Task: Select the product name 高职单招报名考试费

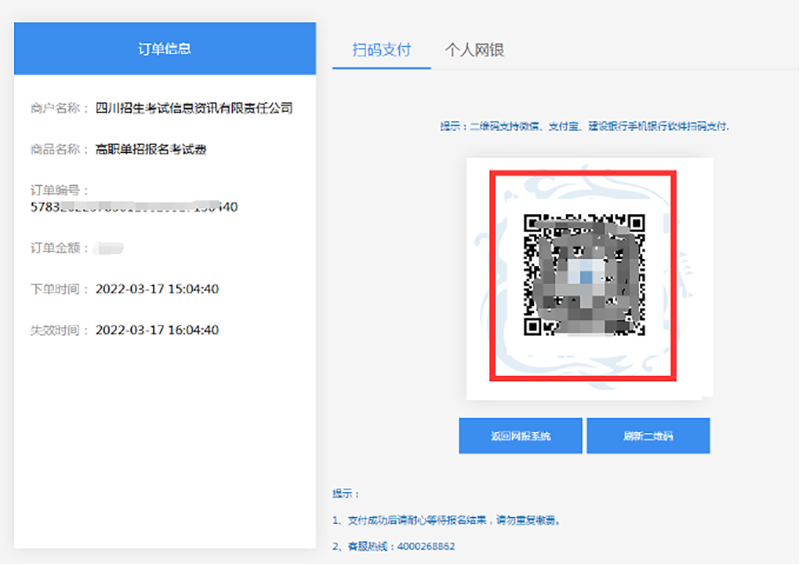Action: pyautogui.click(x=151, y=149)
